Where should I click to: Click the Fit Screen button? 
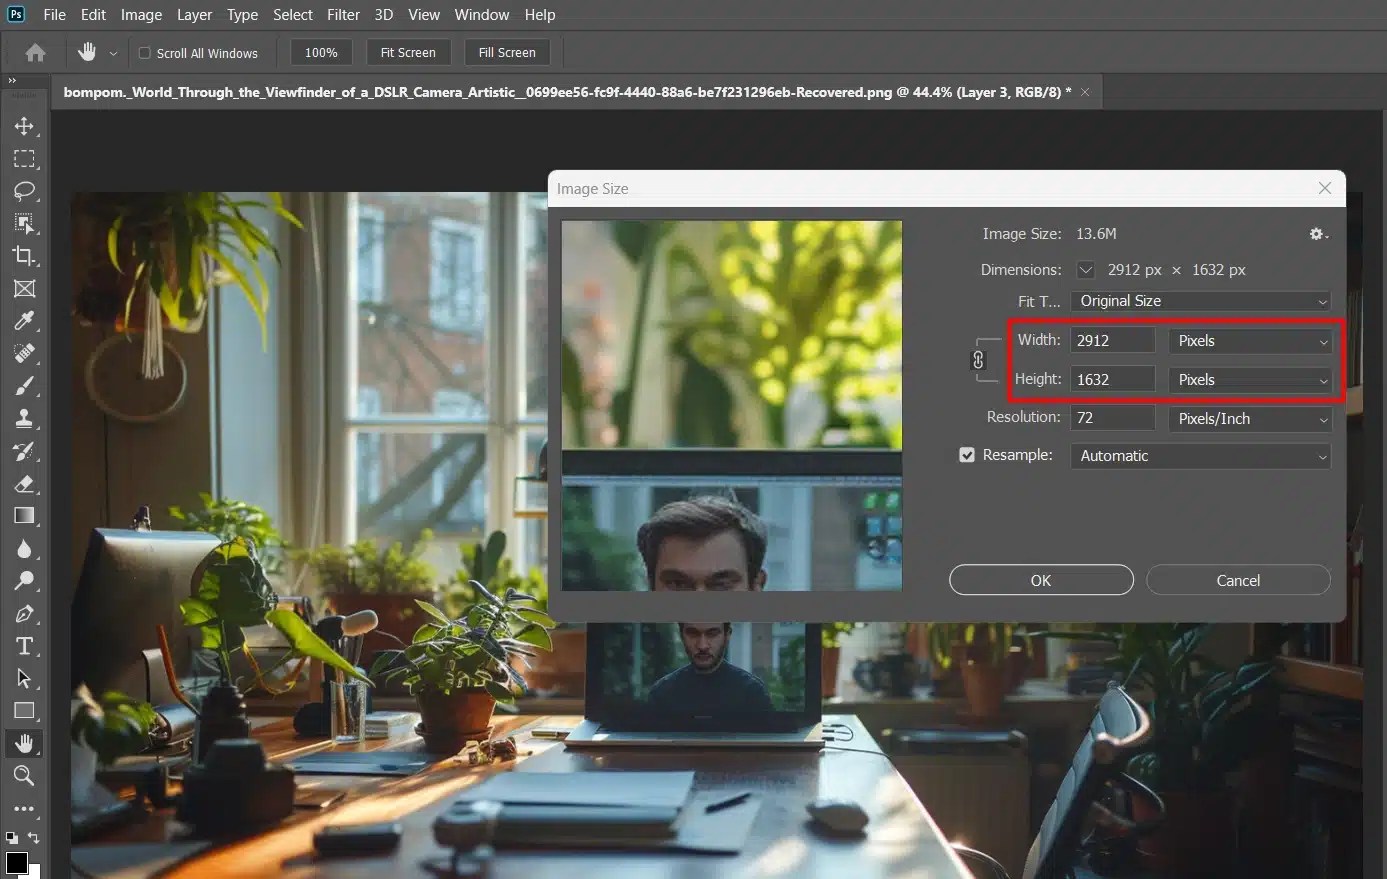click(408, 53)
